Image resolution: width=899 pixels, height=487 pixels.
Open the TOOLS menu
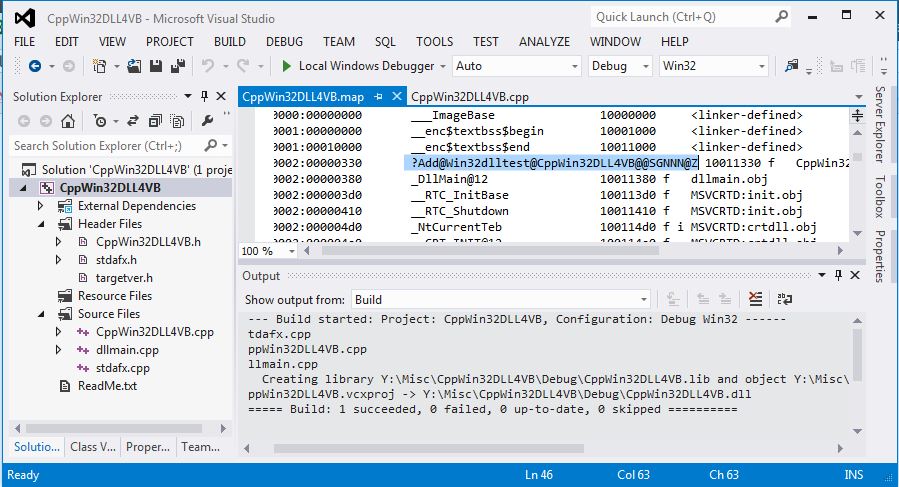tap(435, 42)
